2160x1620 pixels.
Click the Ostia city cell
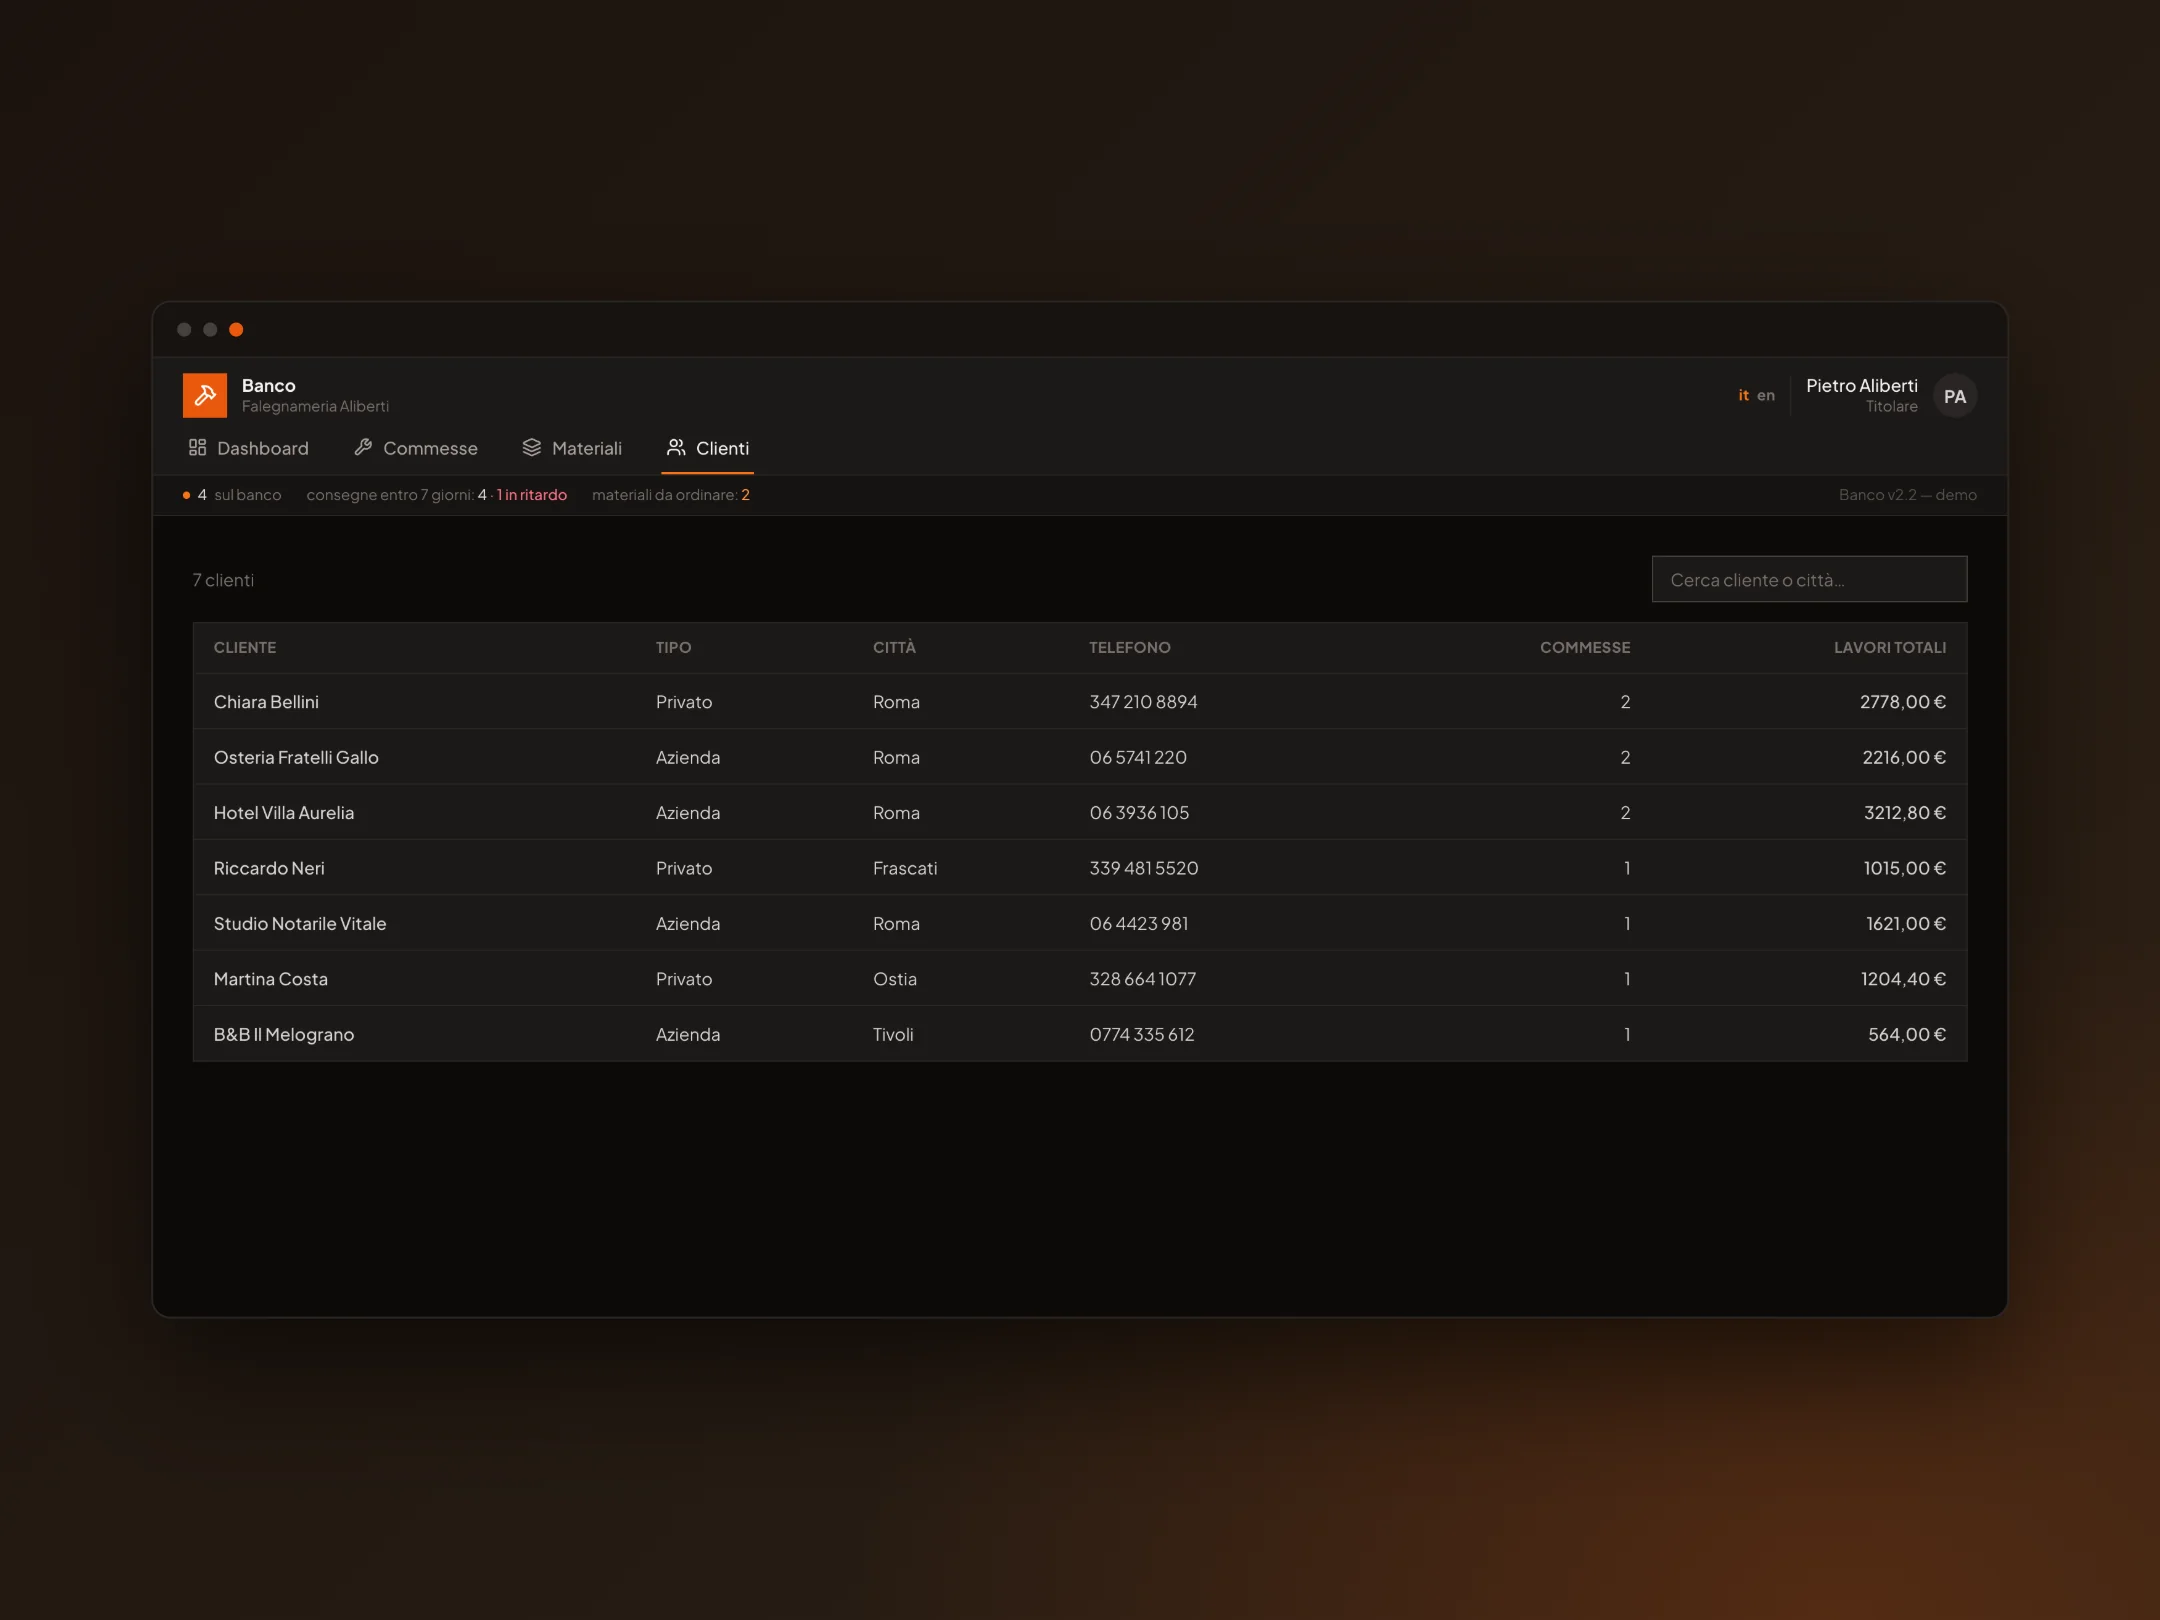[x=894, y=979]
